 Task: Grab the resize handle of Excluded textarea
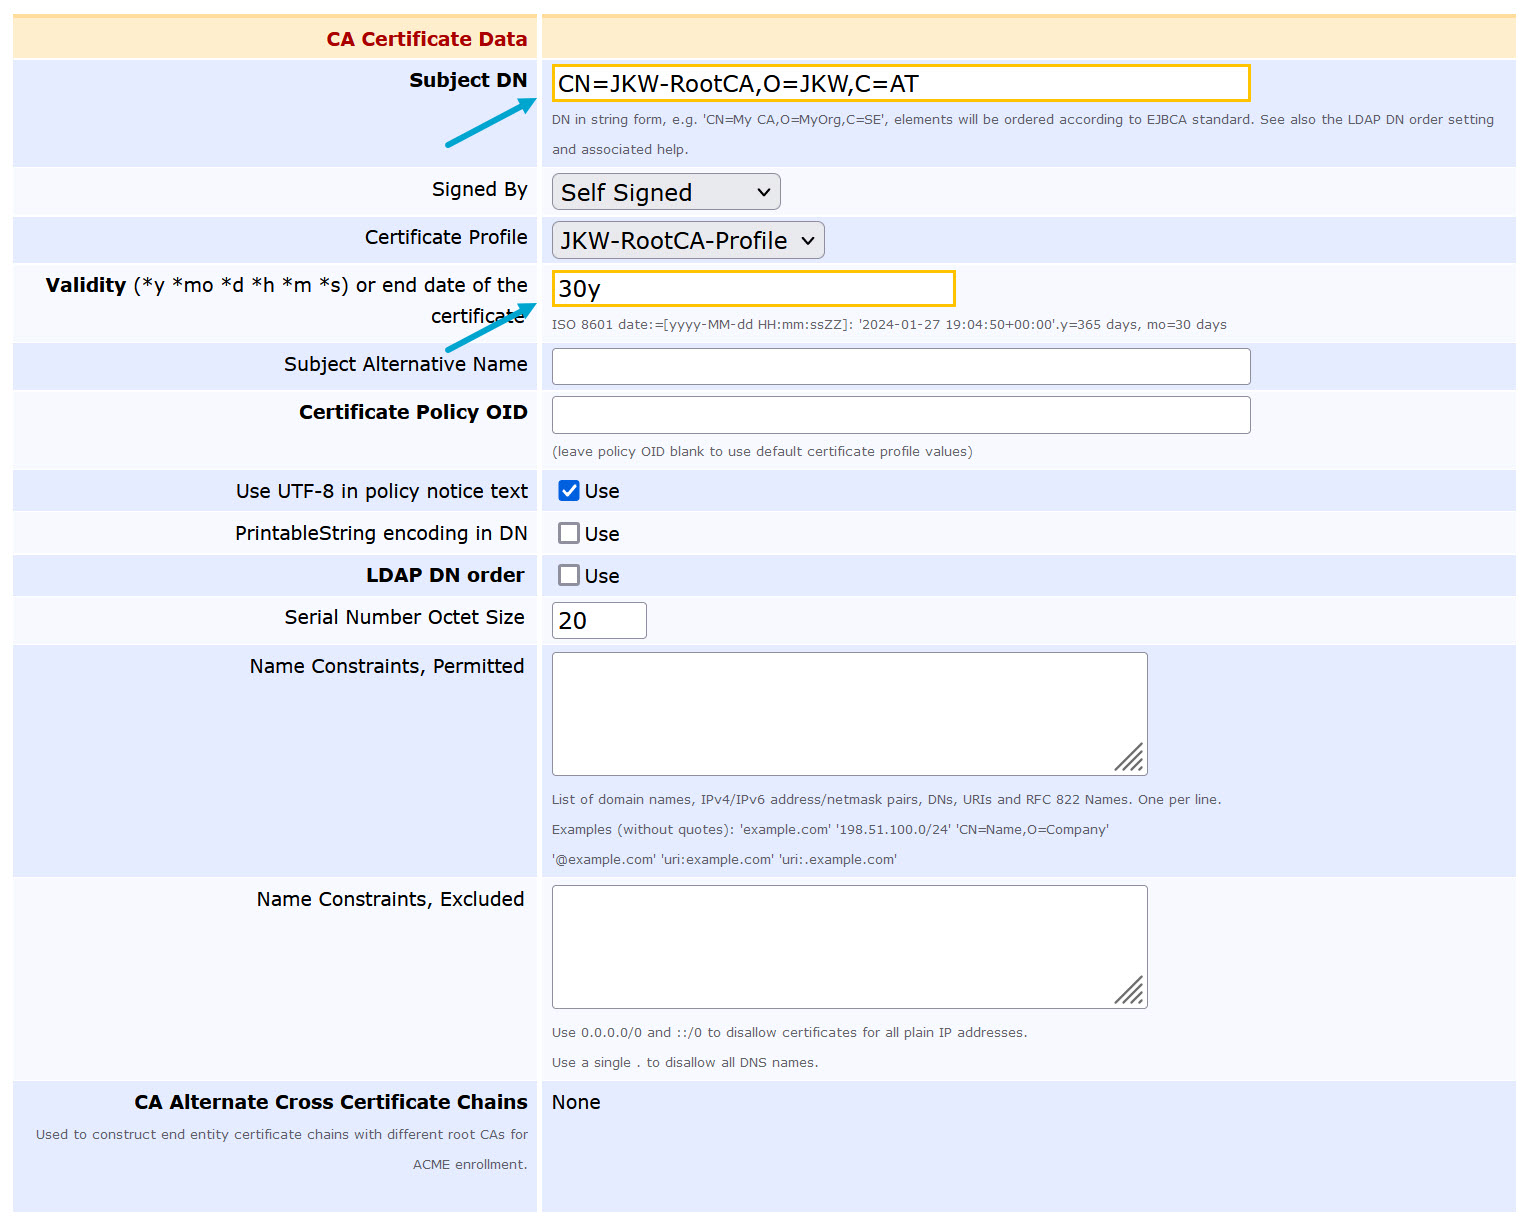click(1130, 991)
